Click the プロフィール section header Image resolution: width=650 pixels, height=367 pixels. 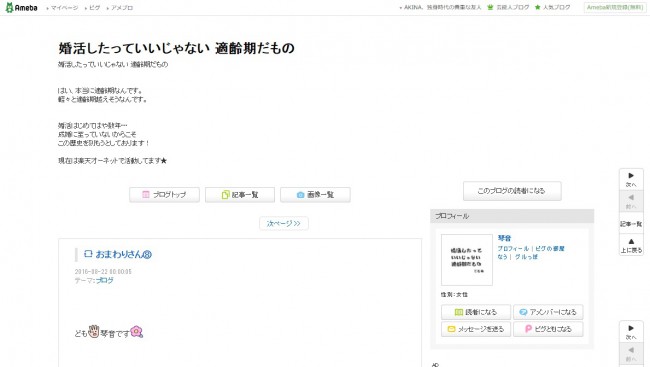(512, 216)
